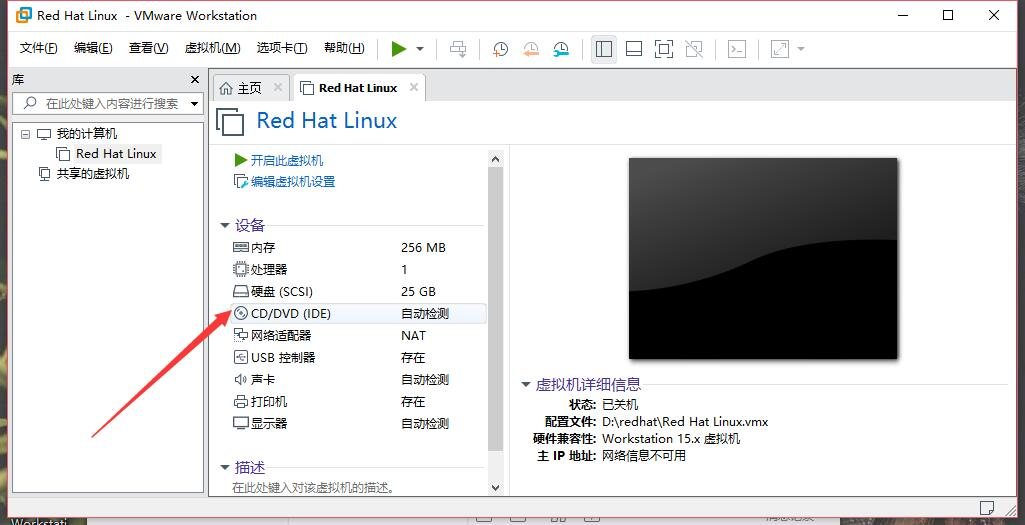Click the Unity mode toolbar icon

[694, 49]
